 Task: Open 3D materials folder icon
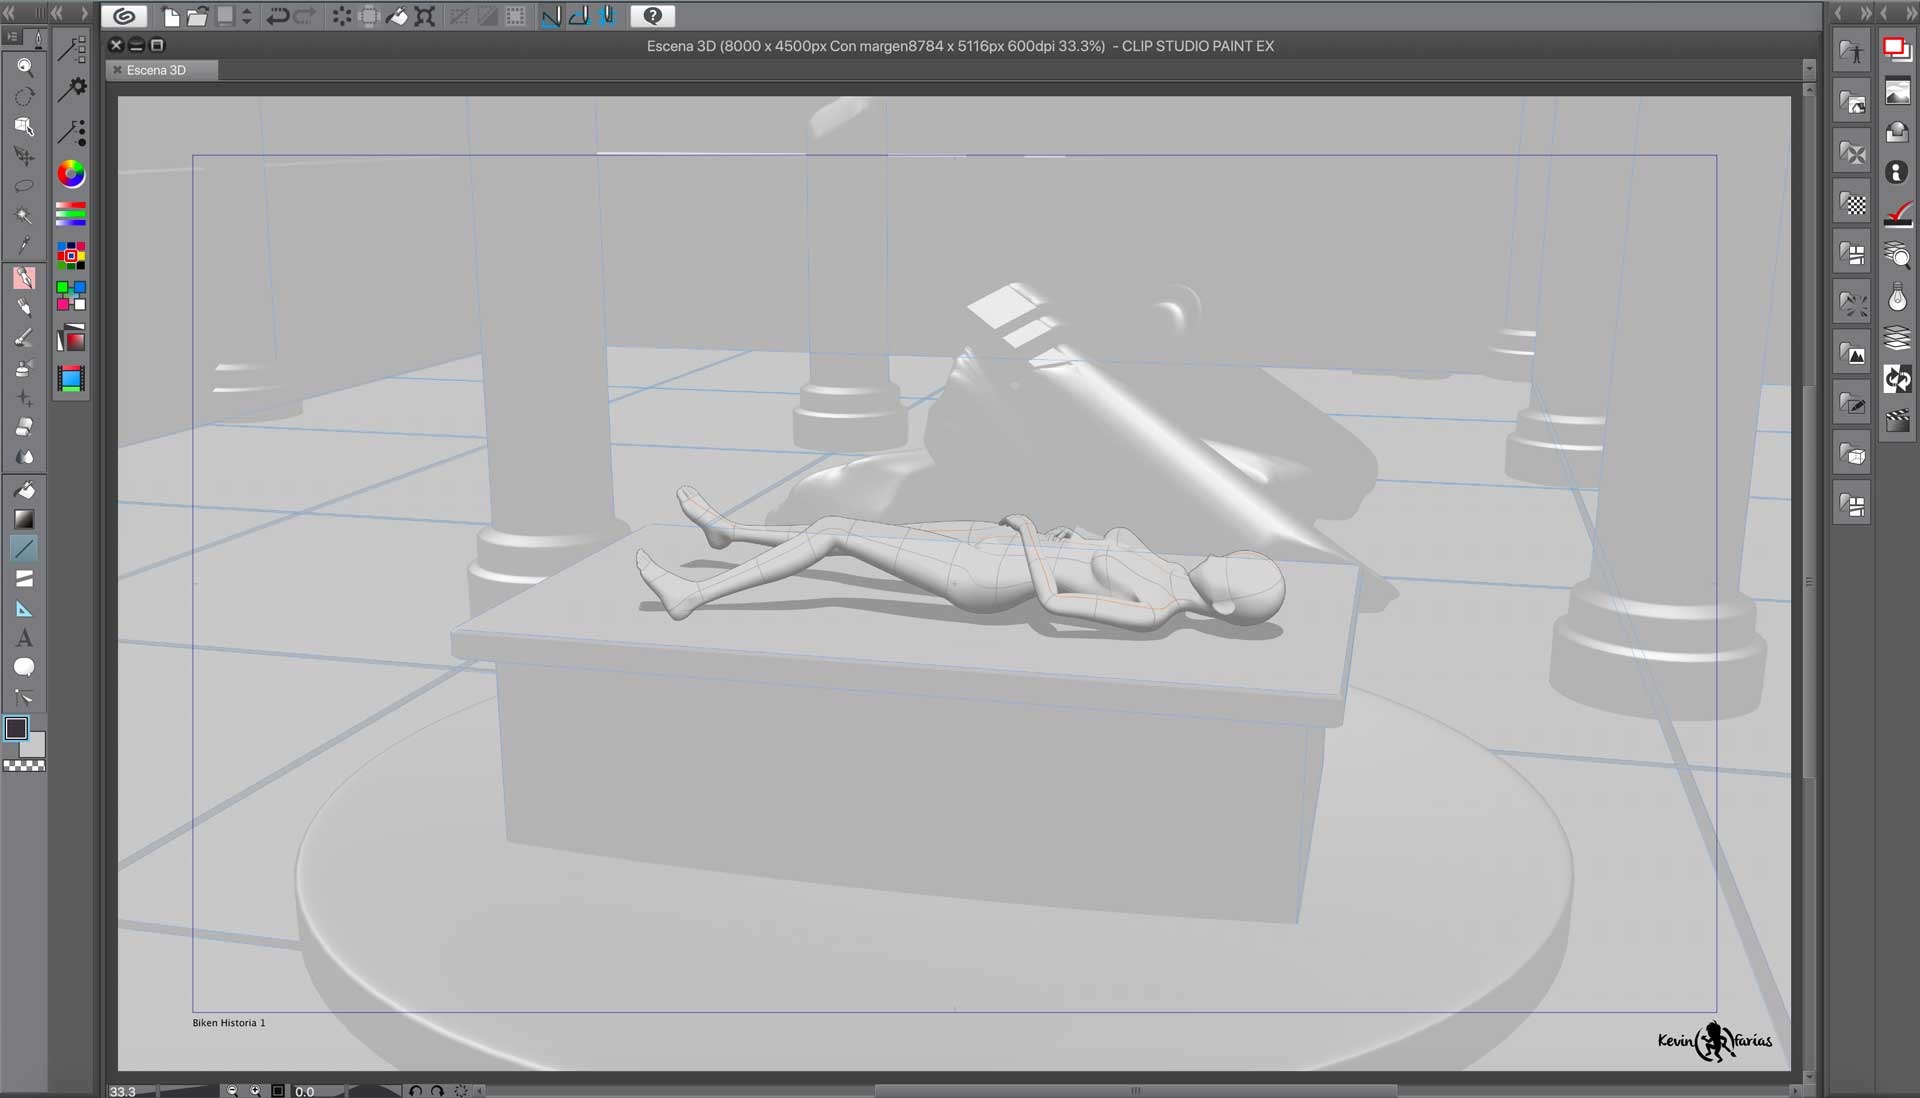1852,455
